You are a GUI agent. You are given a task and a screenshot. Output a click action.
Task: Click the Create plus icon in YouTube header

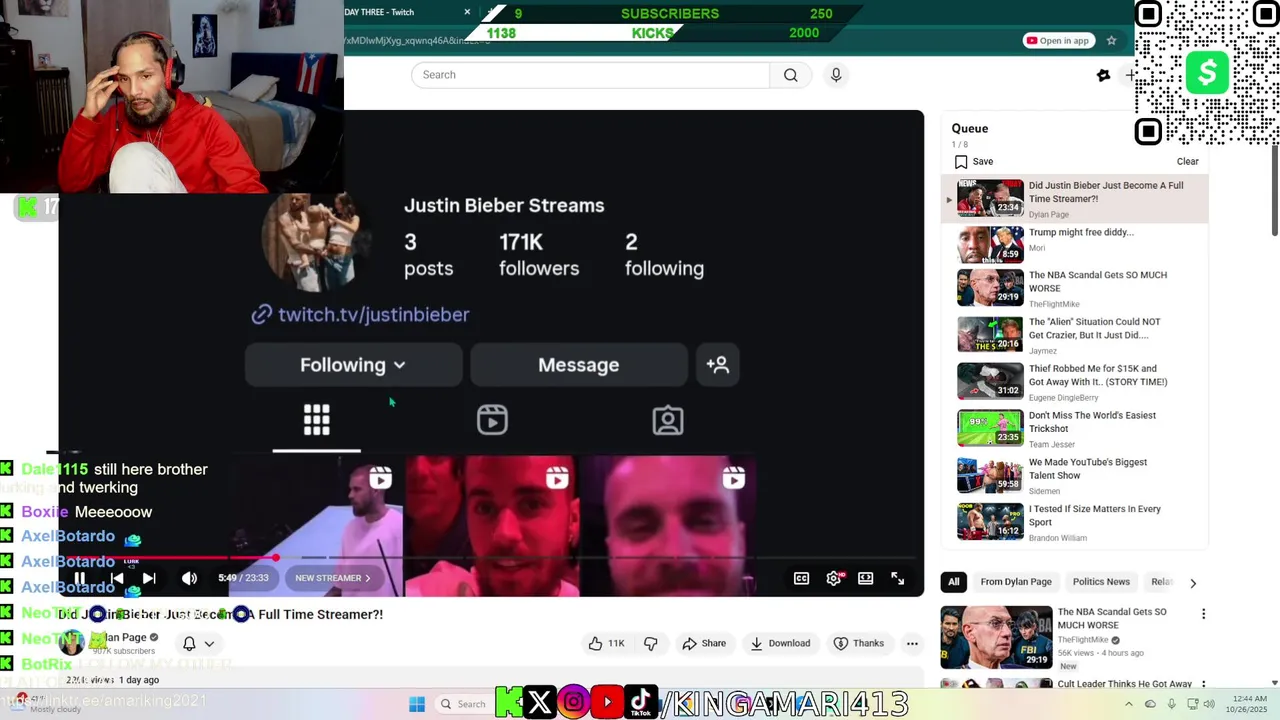[1131, 75]
